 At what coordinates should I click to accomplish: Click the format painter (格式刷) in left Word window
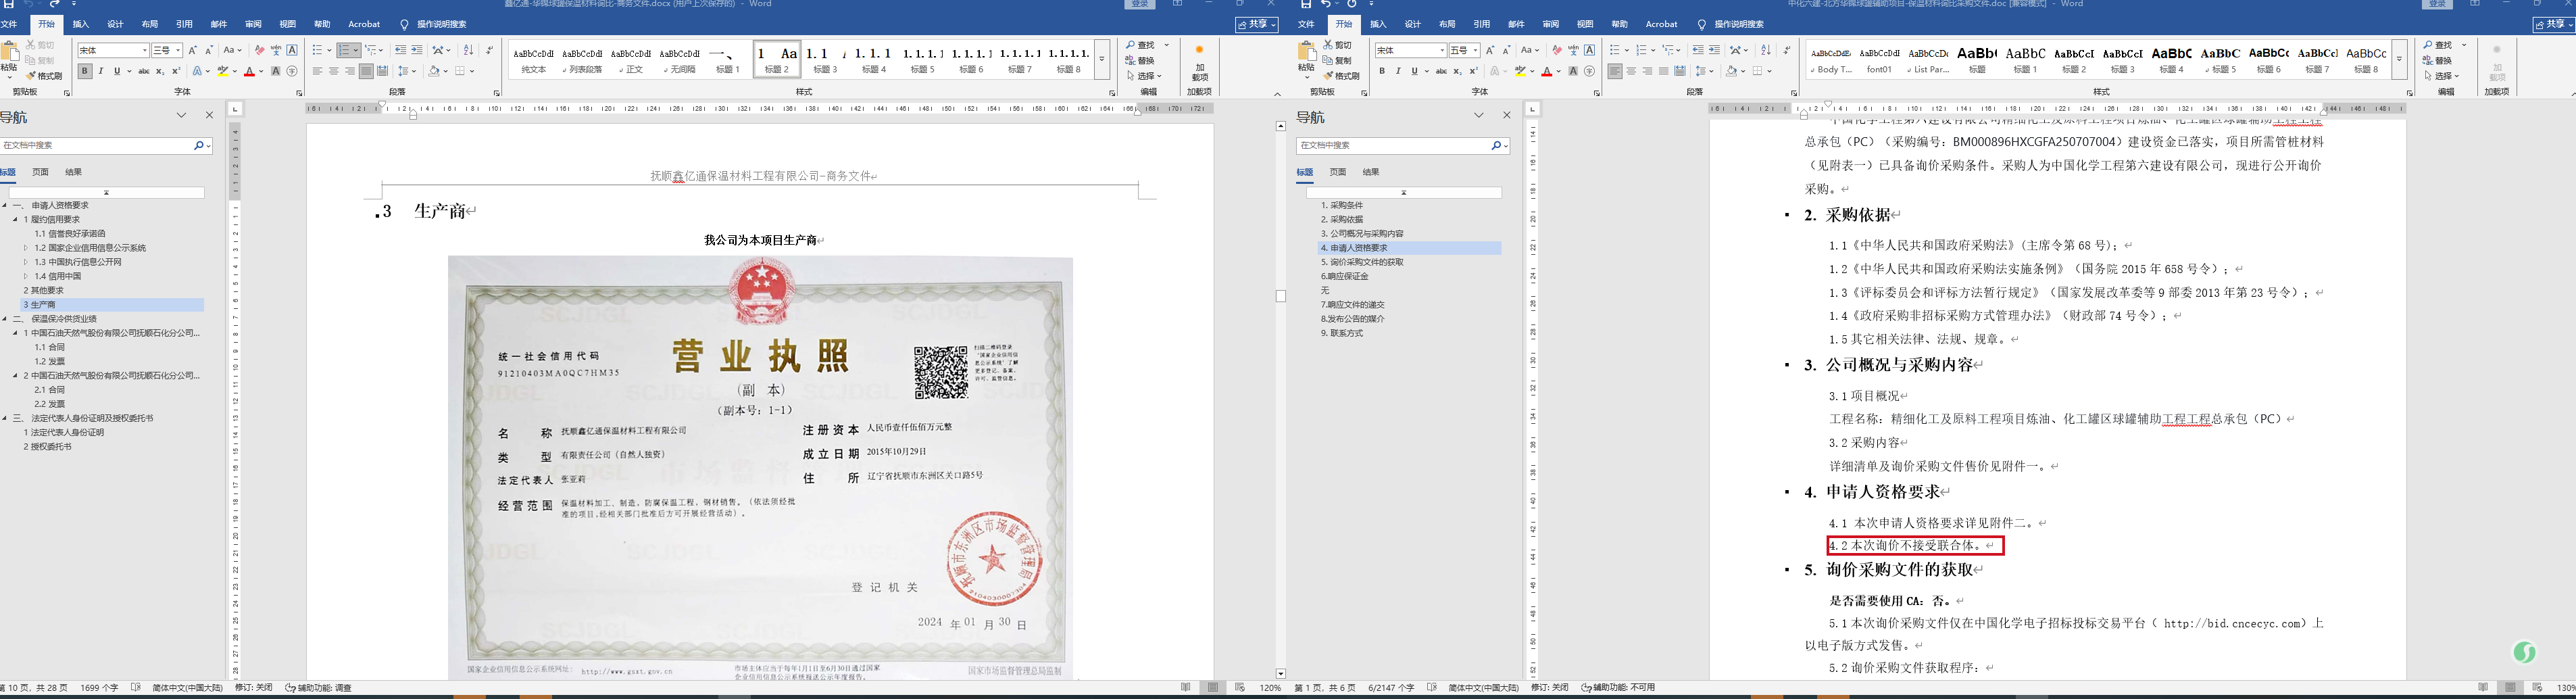coord(43,76)
